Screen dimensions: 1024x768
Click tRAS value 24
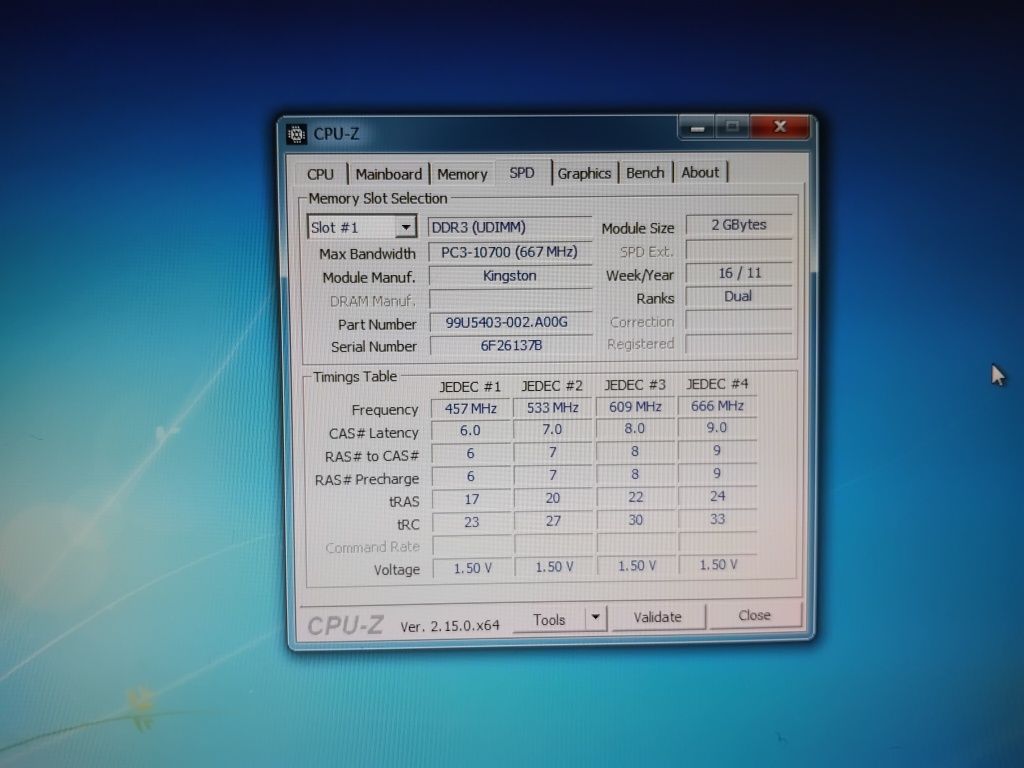coord(717,496)
